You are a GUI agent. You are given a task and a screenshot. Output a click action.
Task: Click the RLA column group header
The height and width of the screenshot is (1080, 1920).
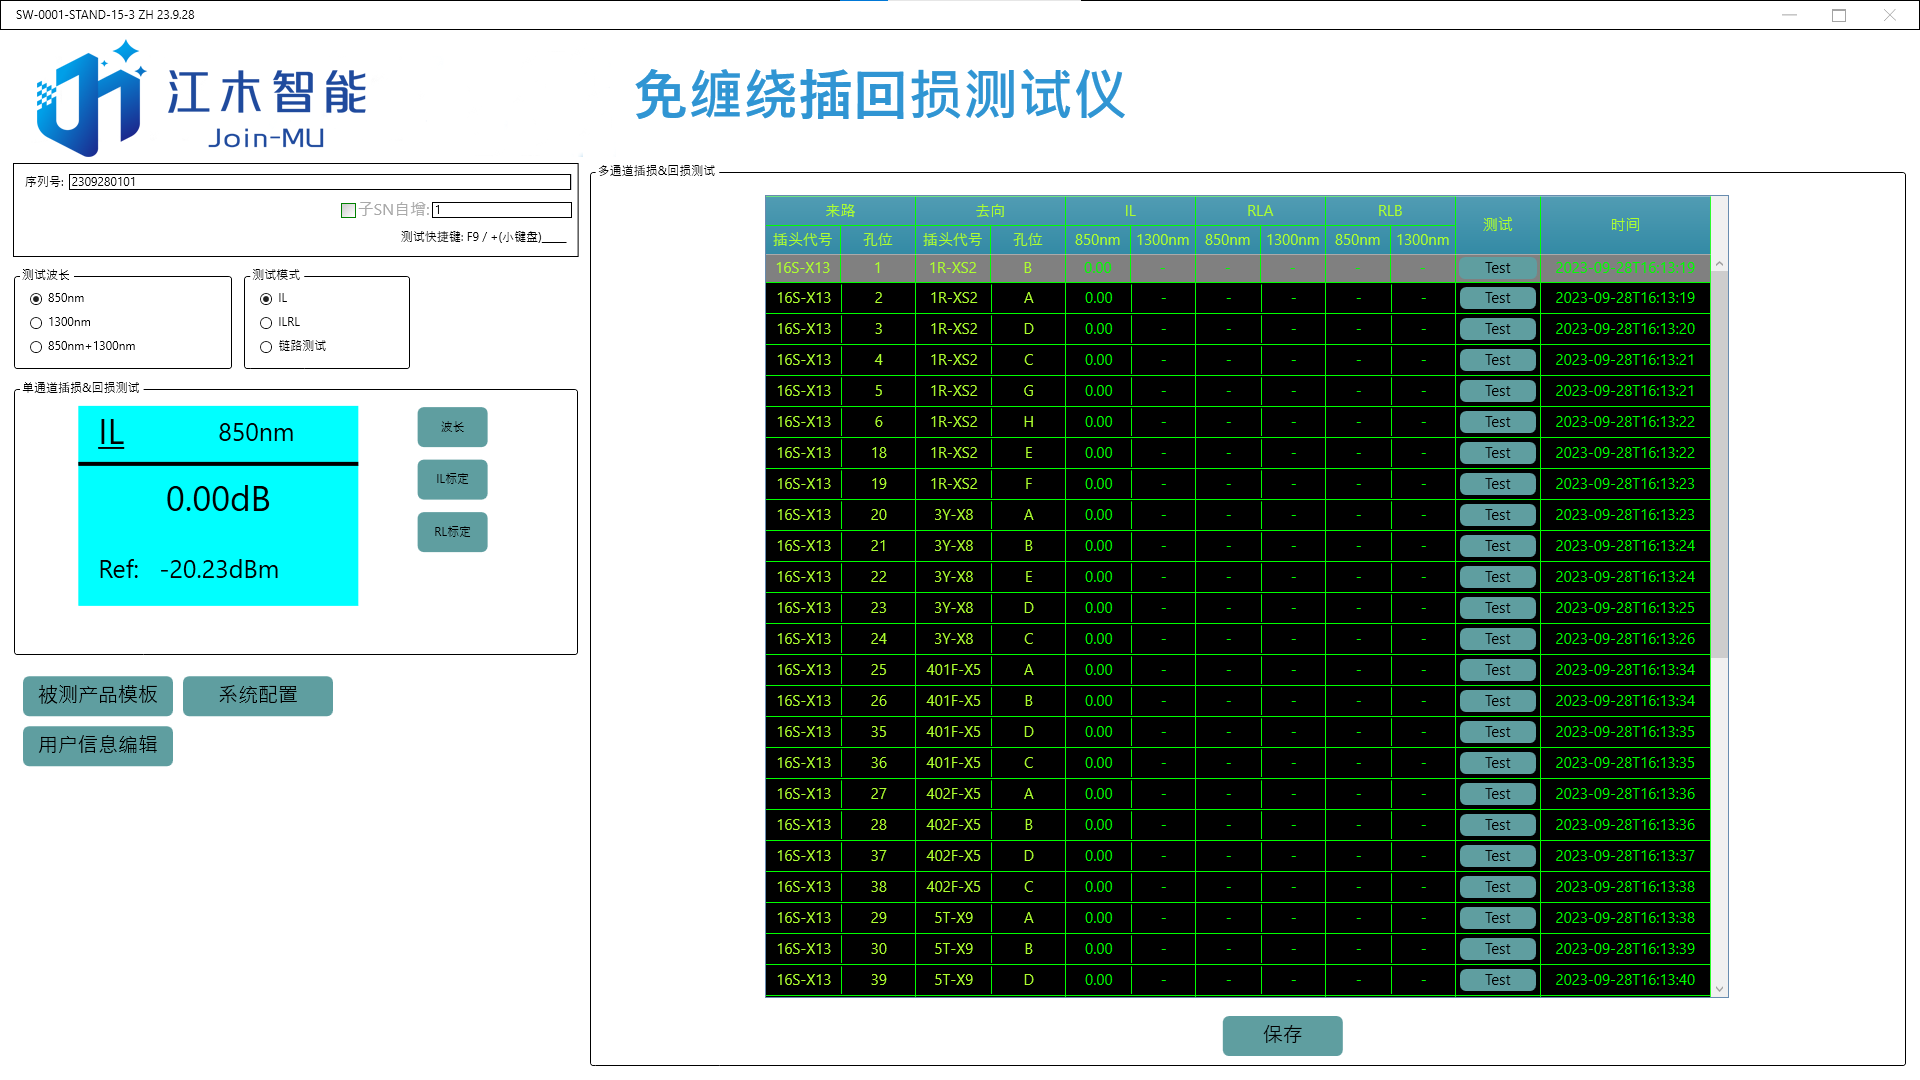coord(1260,211)
